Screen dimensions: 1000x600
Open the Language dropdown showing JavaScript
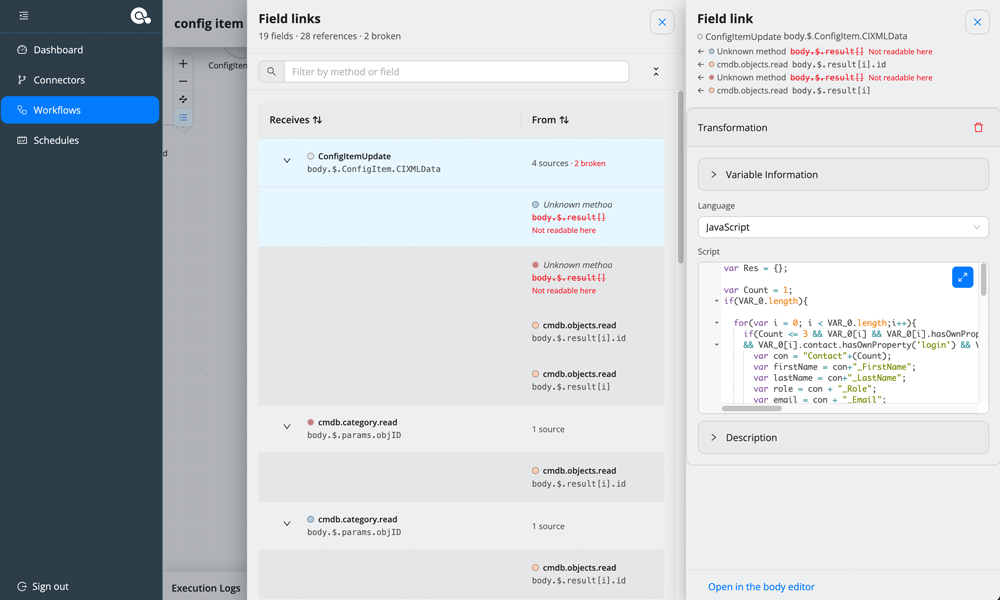click(x=843, y=227)
